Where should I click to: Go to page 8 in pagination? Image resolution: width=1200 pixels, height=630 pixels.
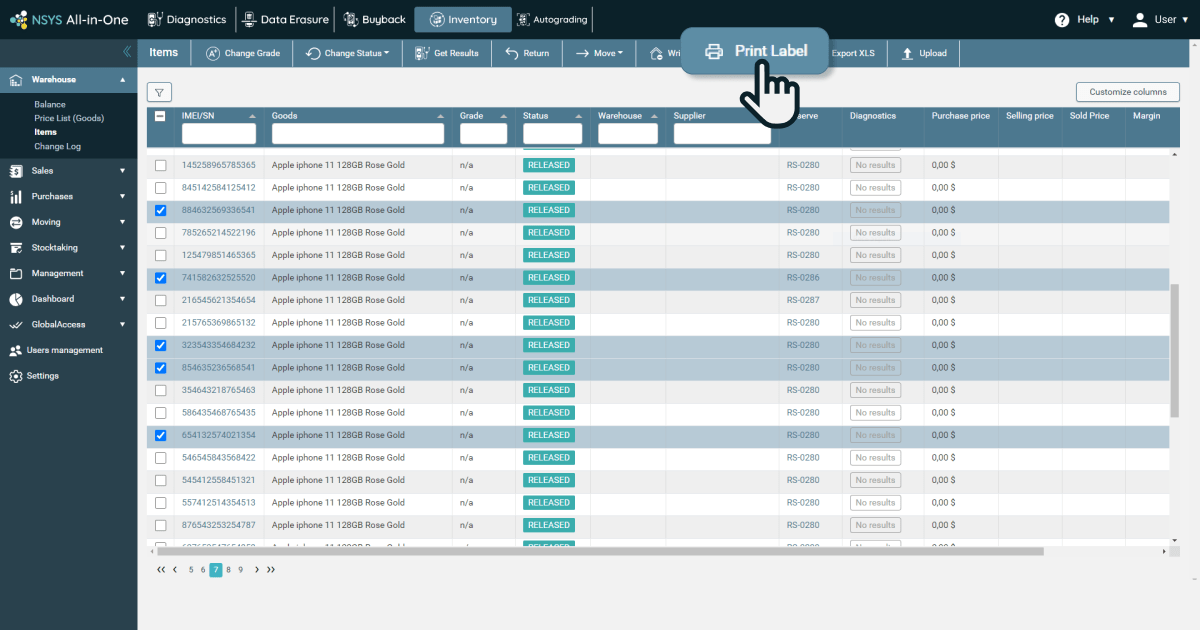[x=228, y=570]
